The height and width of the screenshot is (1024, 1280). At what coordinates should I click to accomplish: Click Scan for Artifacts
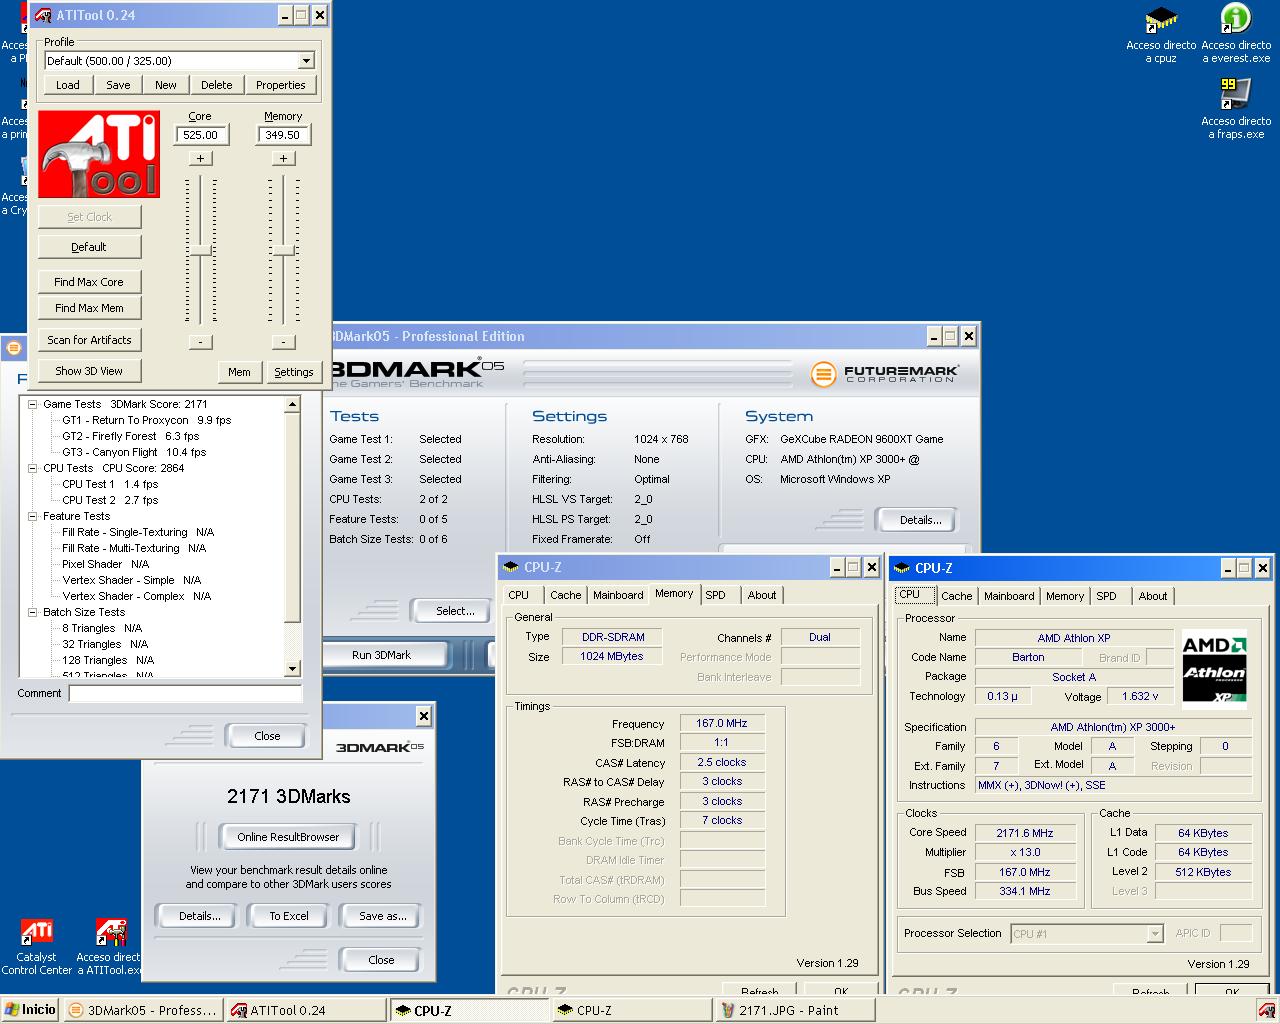pos(89,340)
